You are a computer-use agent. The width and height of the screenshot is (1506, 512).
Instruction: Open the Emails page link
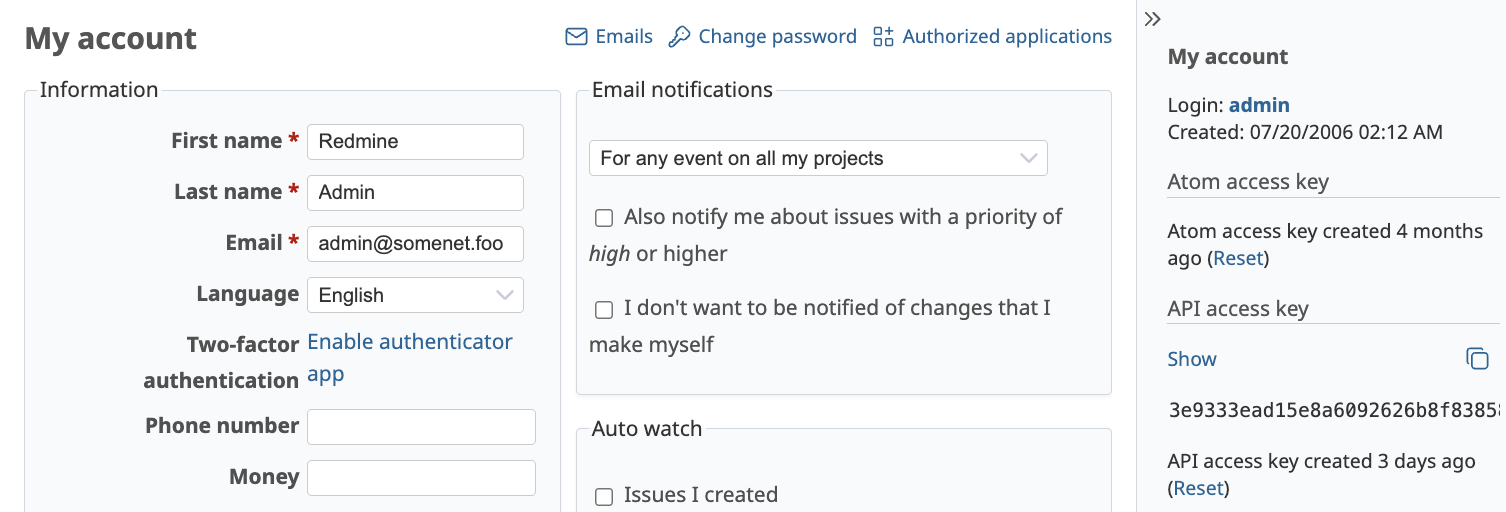point(624,37)
